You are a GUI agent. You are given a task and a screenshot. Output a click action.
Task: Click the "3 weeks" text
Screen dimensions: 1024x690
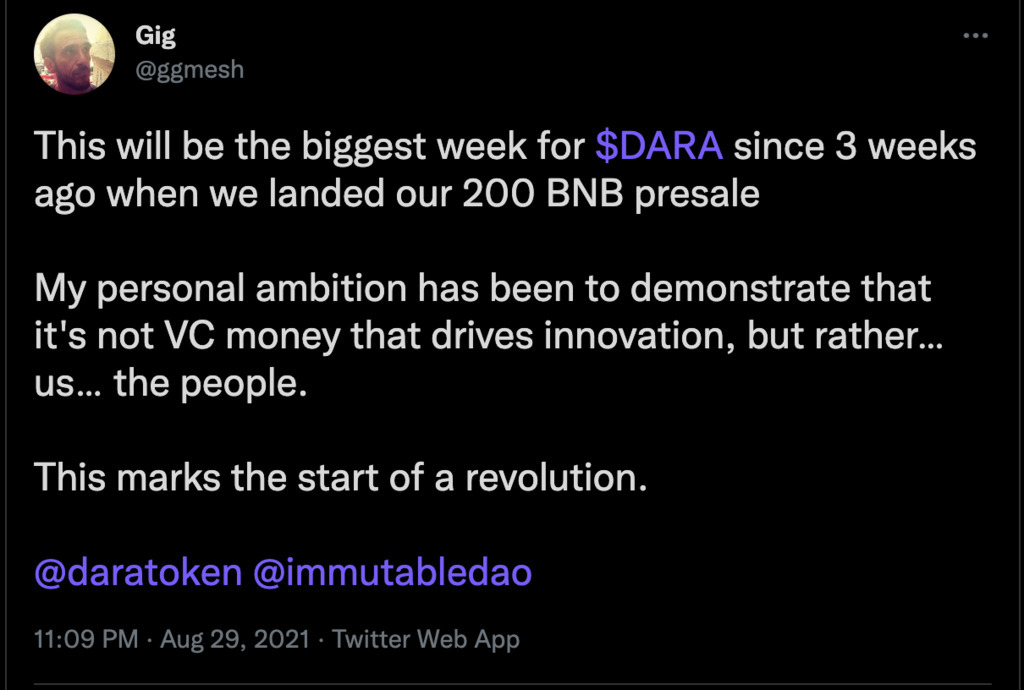(x=900, y=147)
